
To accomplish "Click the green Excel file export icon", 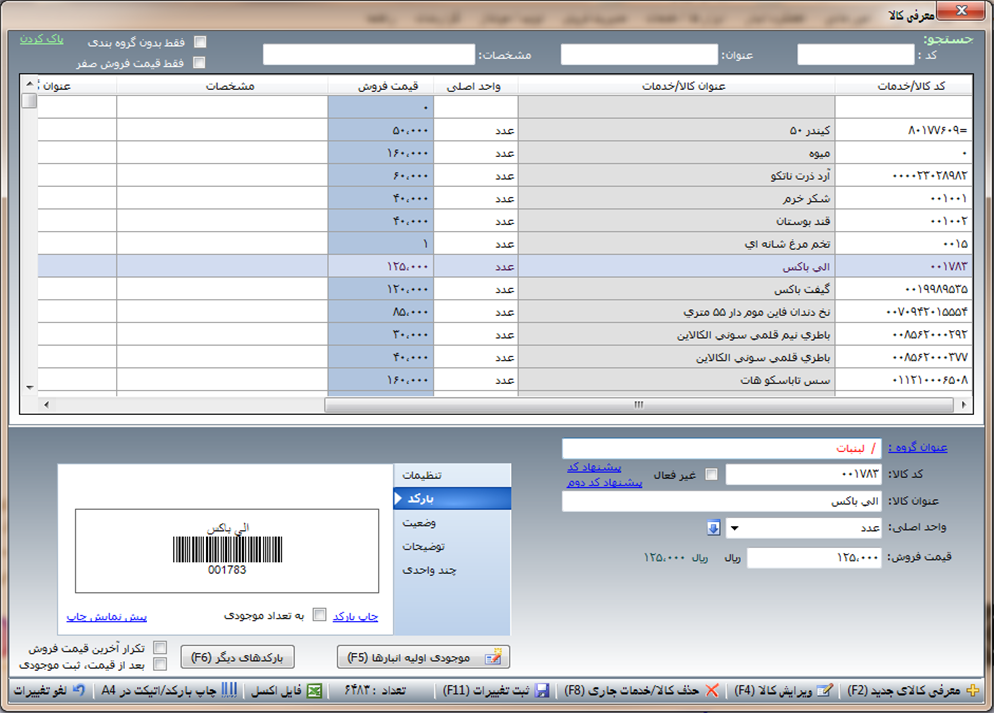I will tap(314, 691).
